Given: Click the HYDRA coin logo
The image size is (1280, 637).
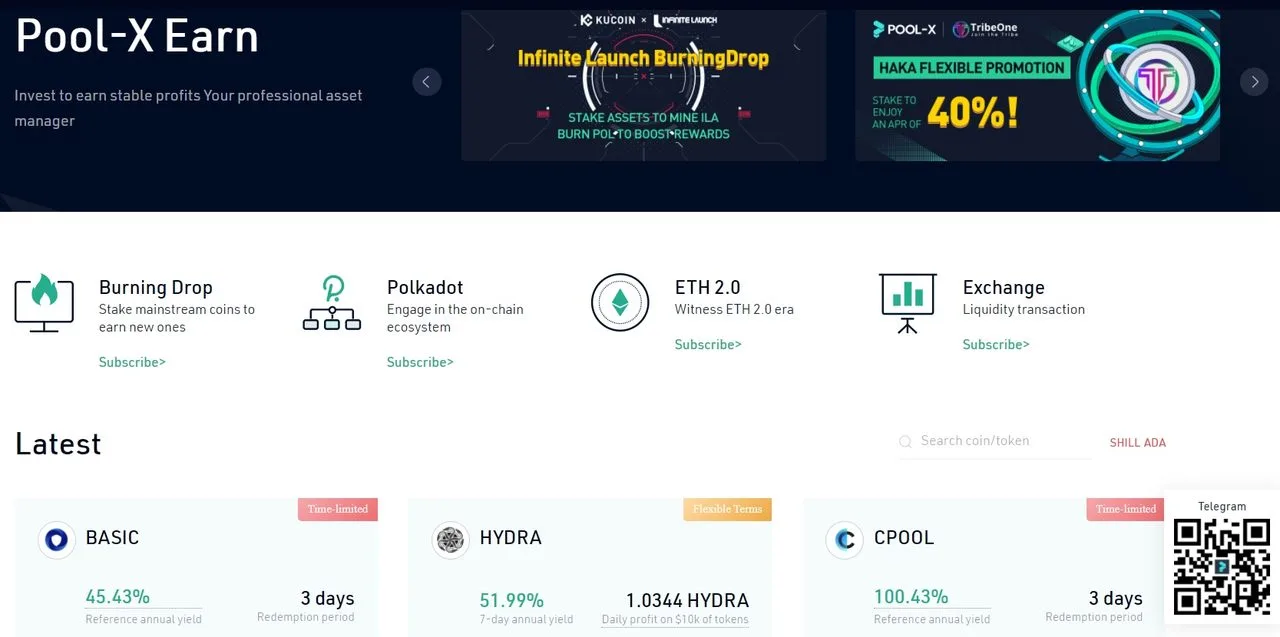Looking at the screenshot, I should click(x=450, y=539).
